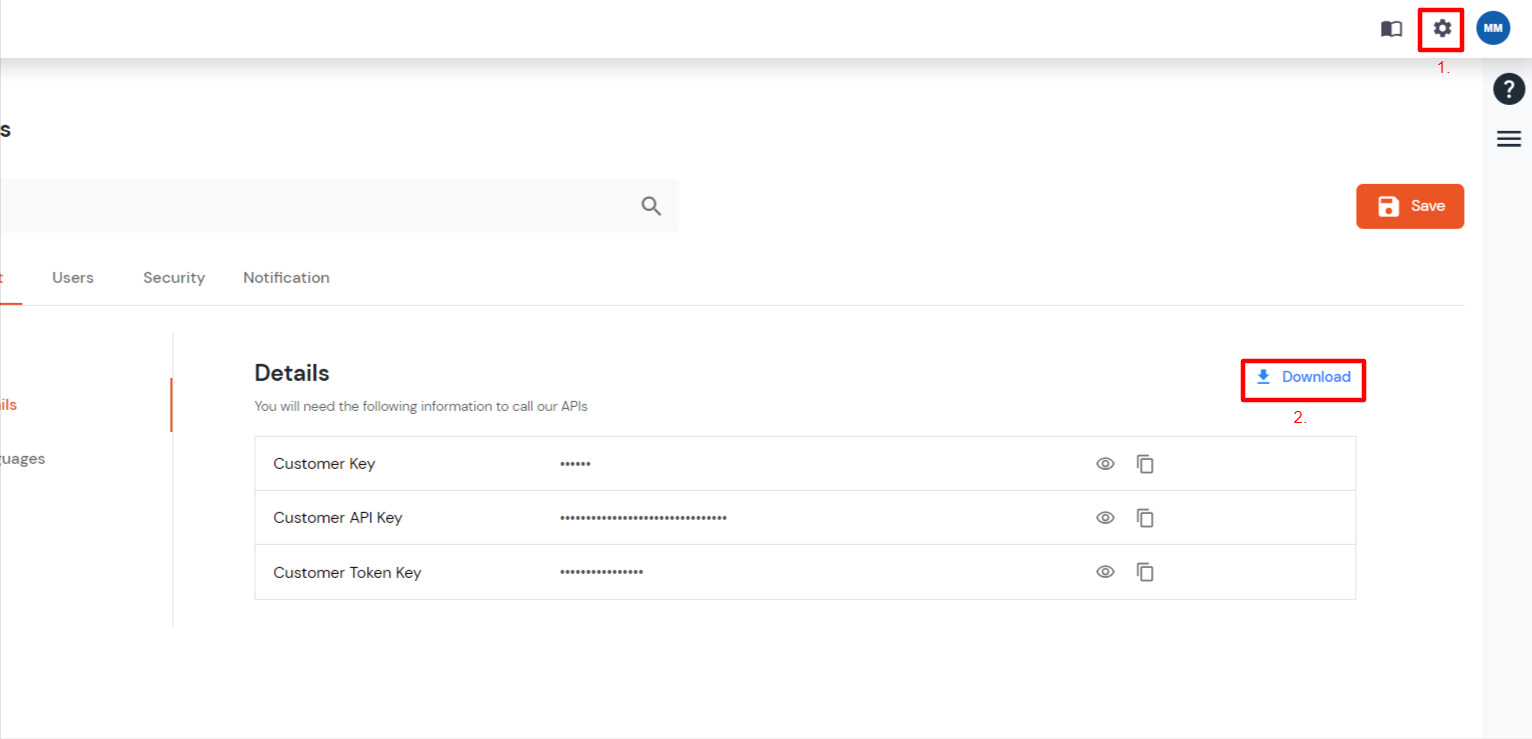The image size is (1532, 739).
Task: Copy the Customer API Key value
Action: [1145, 518]
